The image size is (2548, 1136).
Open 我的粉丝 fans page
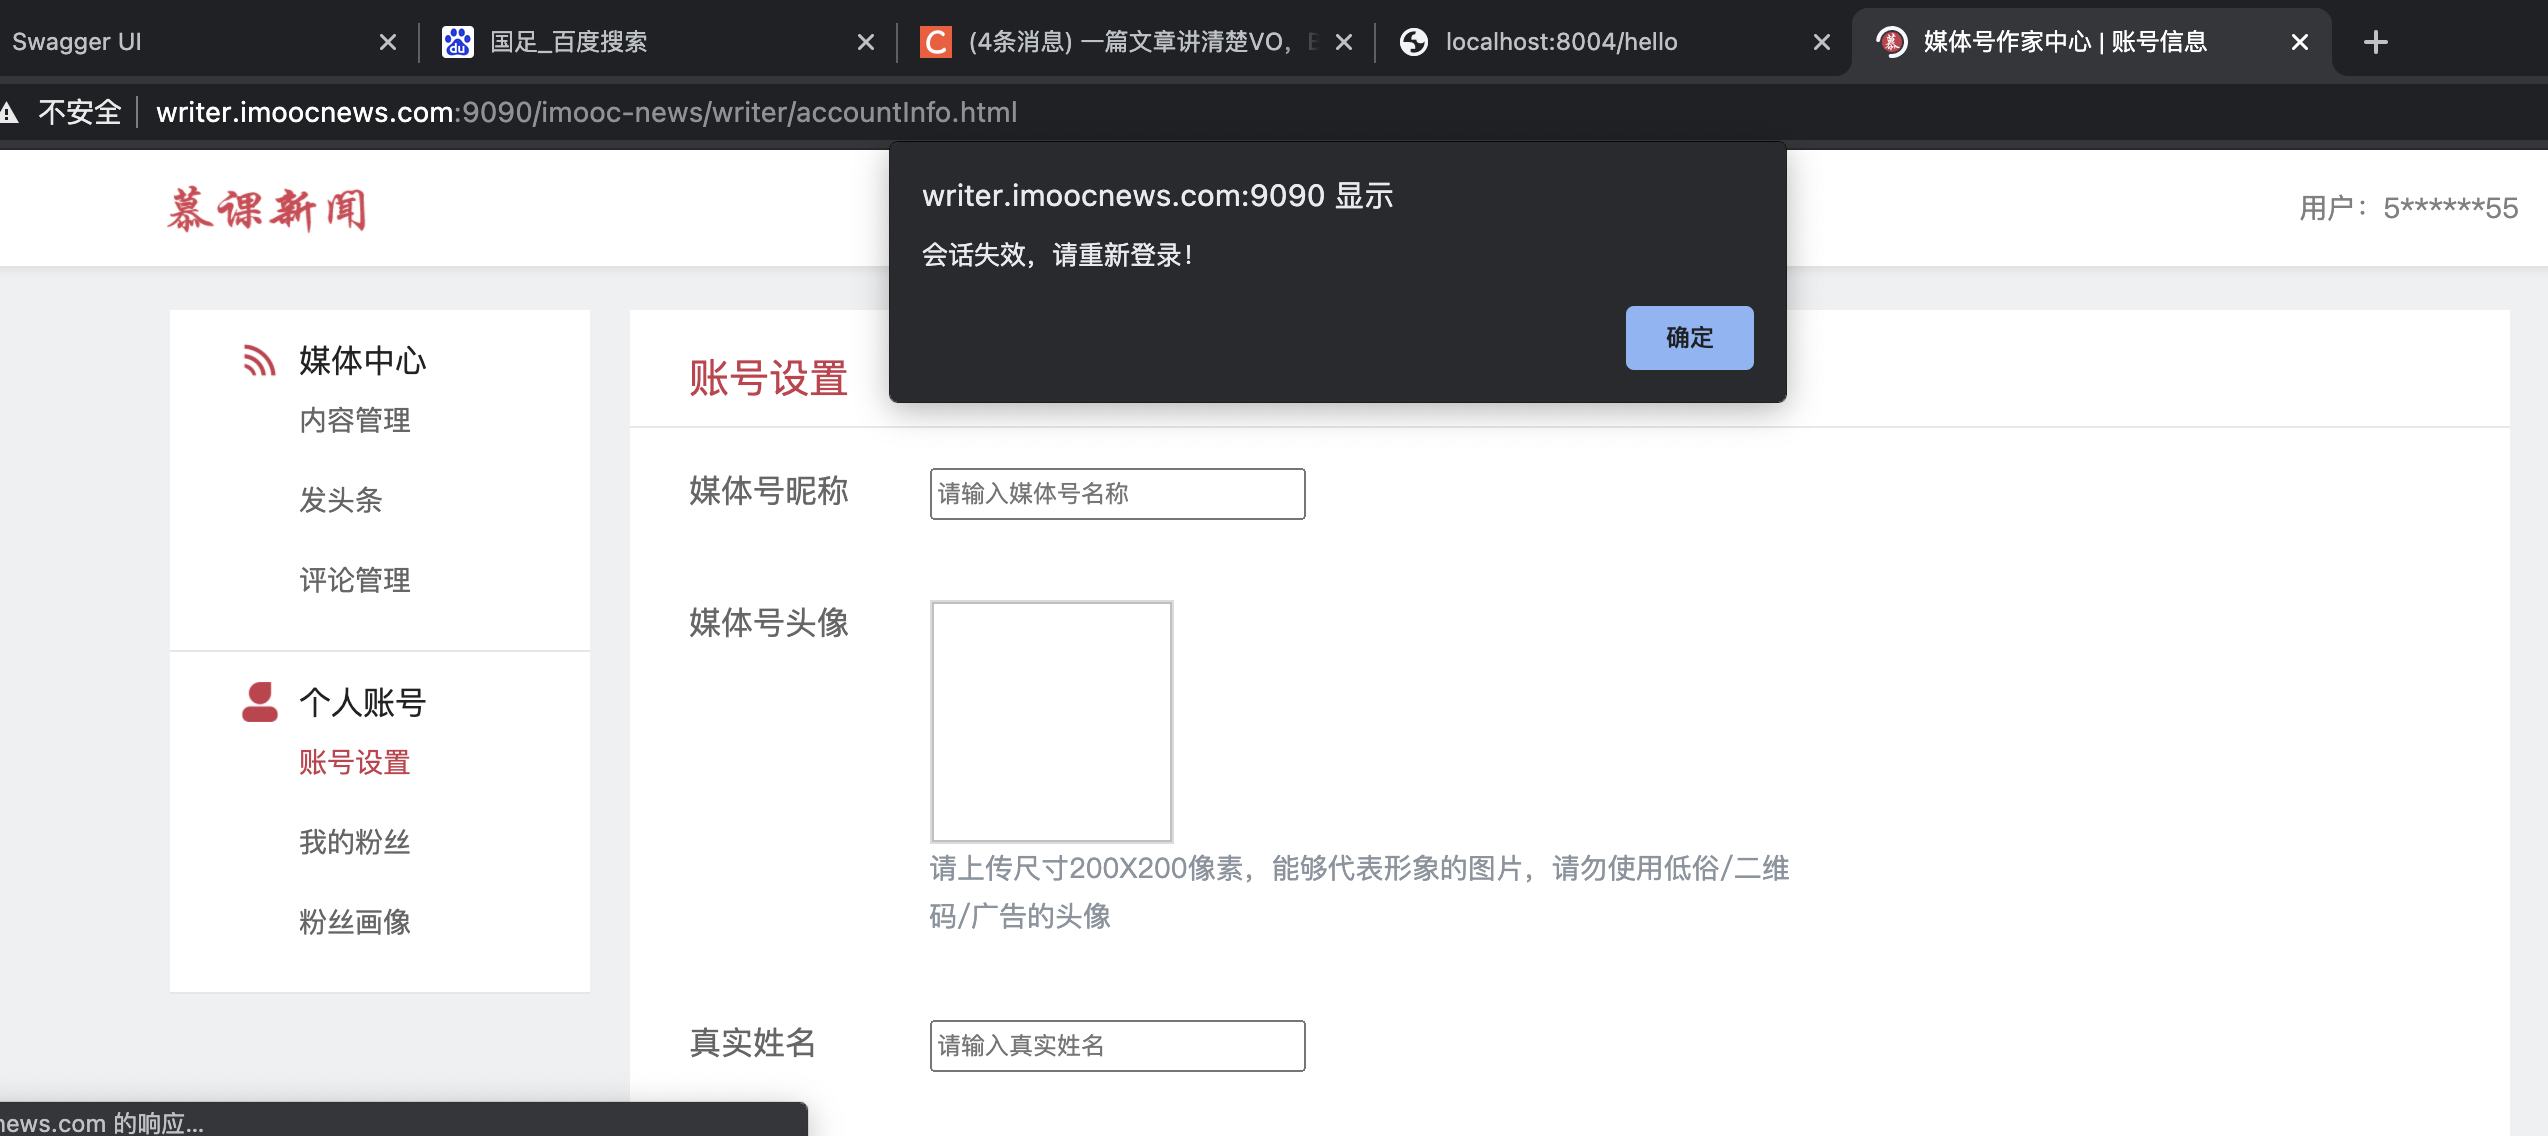(354, 842)
